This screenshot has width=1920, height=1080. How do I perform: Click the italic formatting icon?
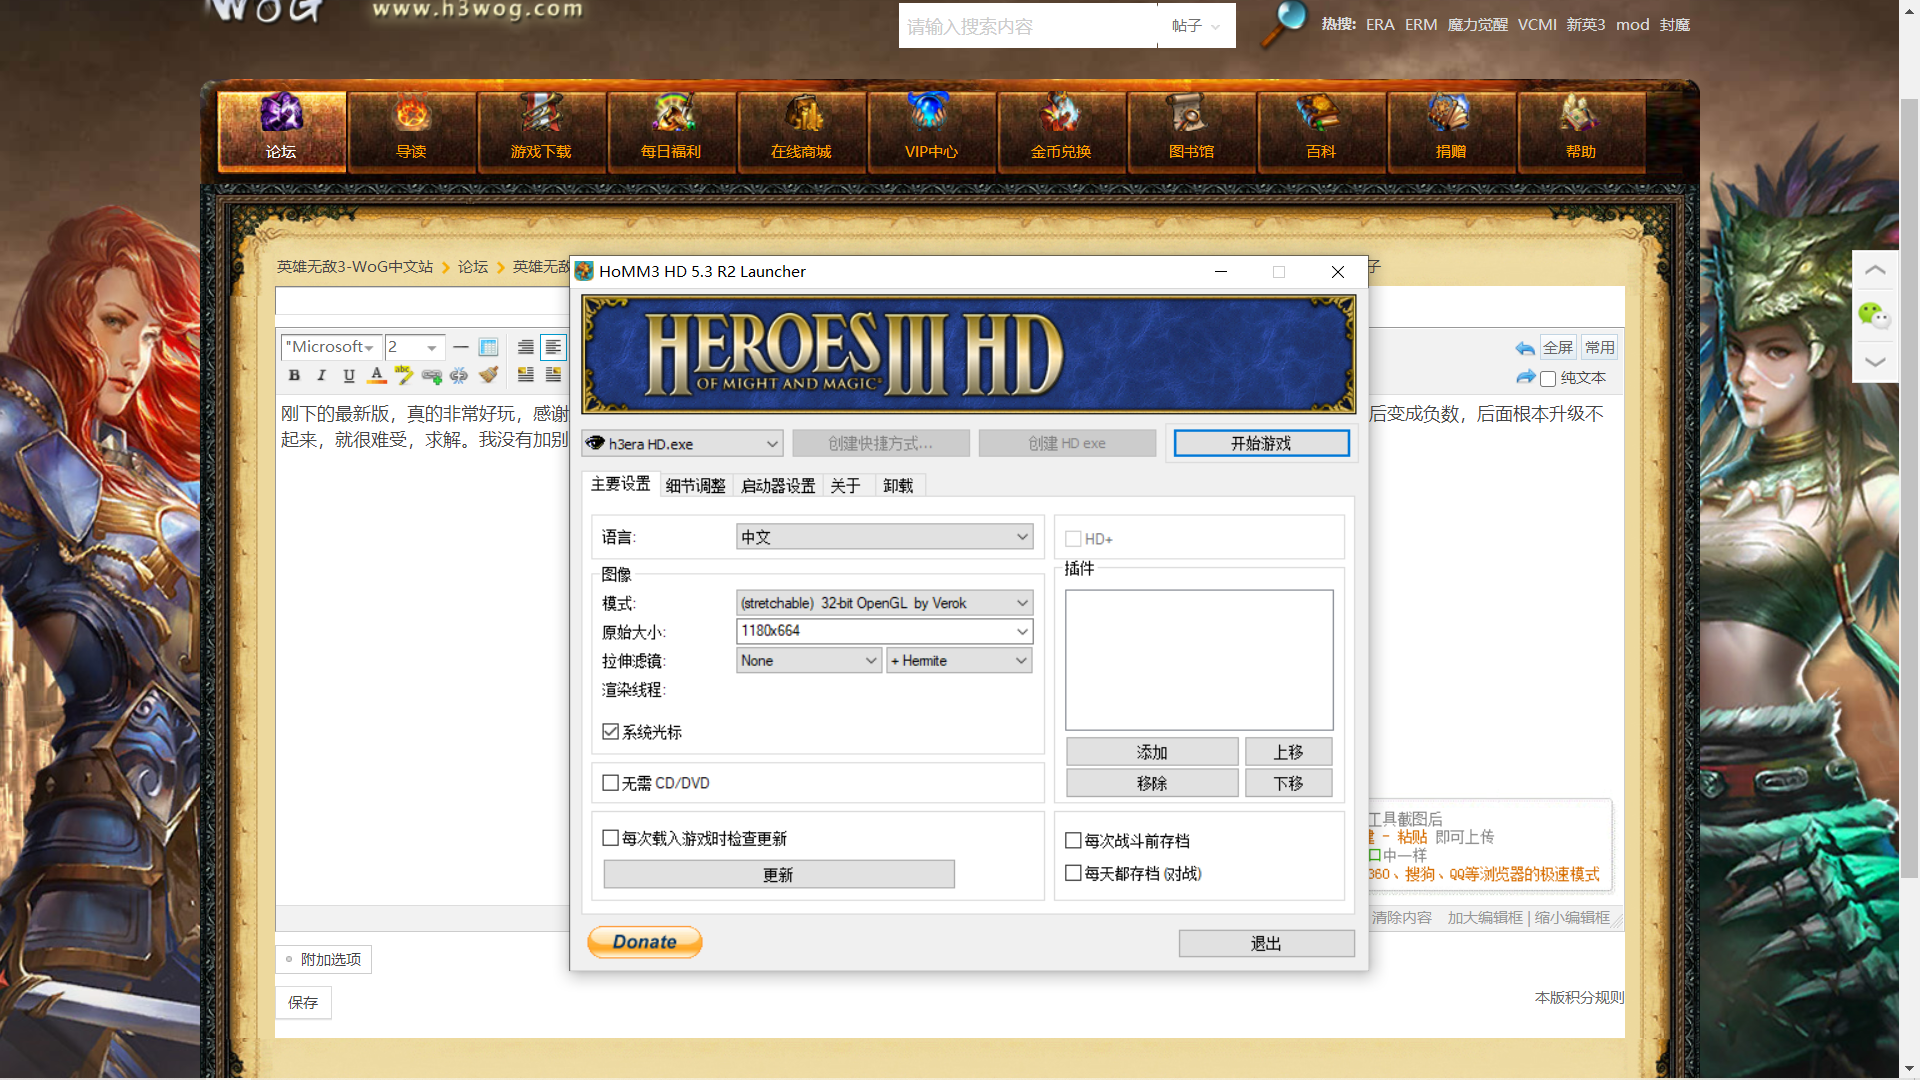coord(321,375)
